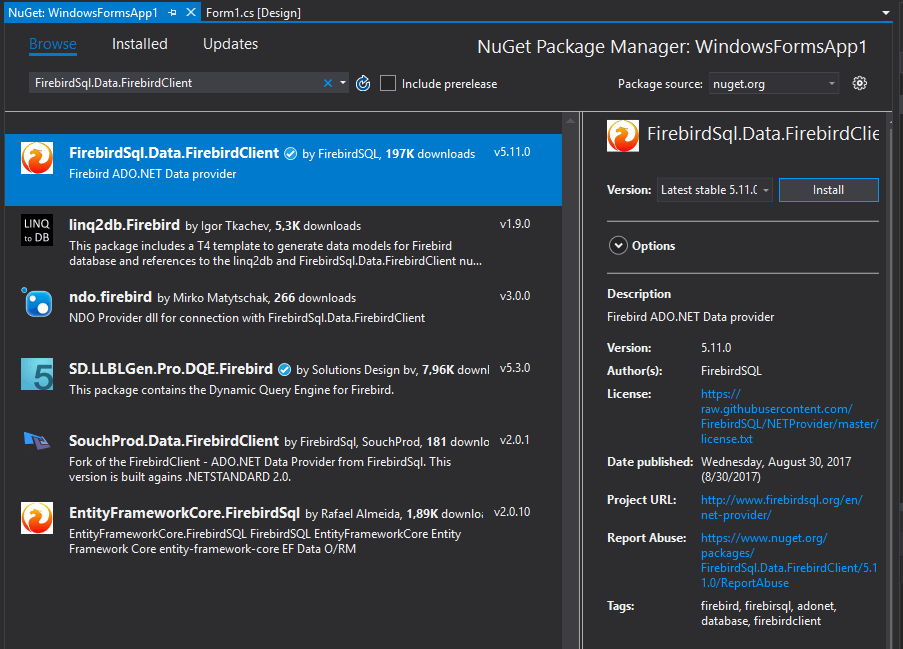
Task: Switch to the Updates tab
Action: 230,44
